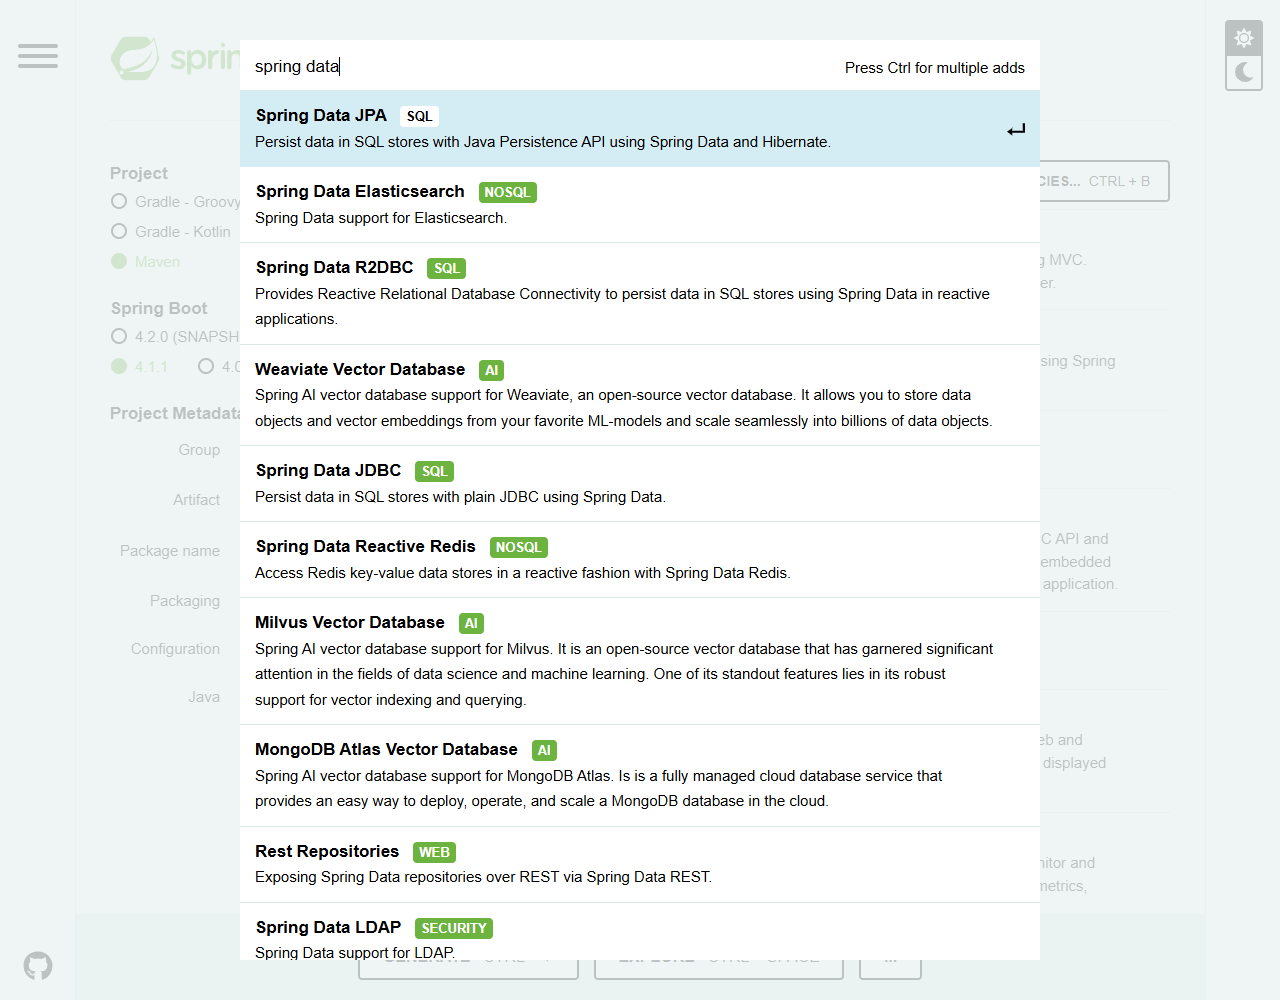Switch to dark theme with moon icon
This screenshot has width=1280, height=1000.
[1244, 72]
